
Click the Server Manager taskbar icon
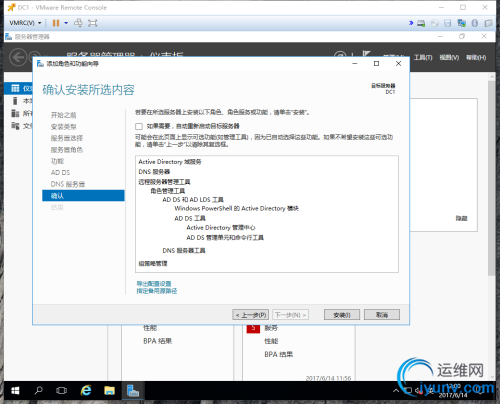133,390
